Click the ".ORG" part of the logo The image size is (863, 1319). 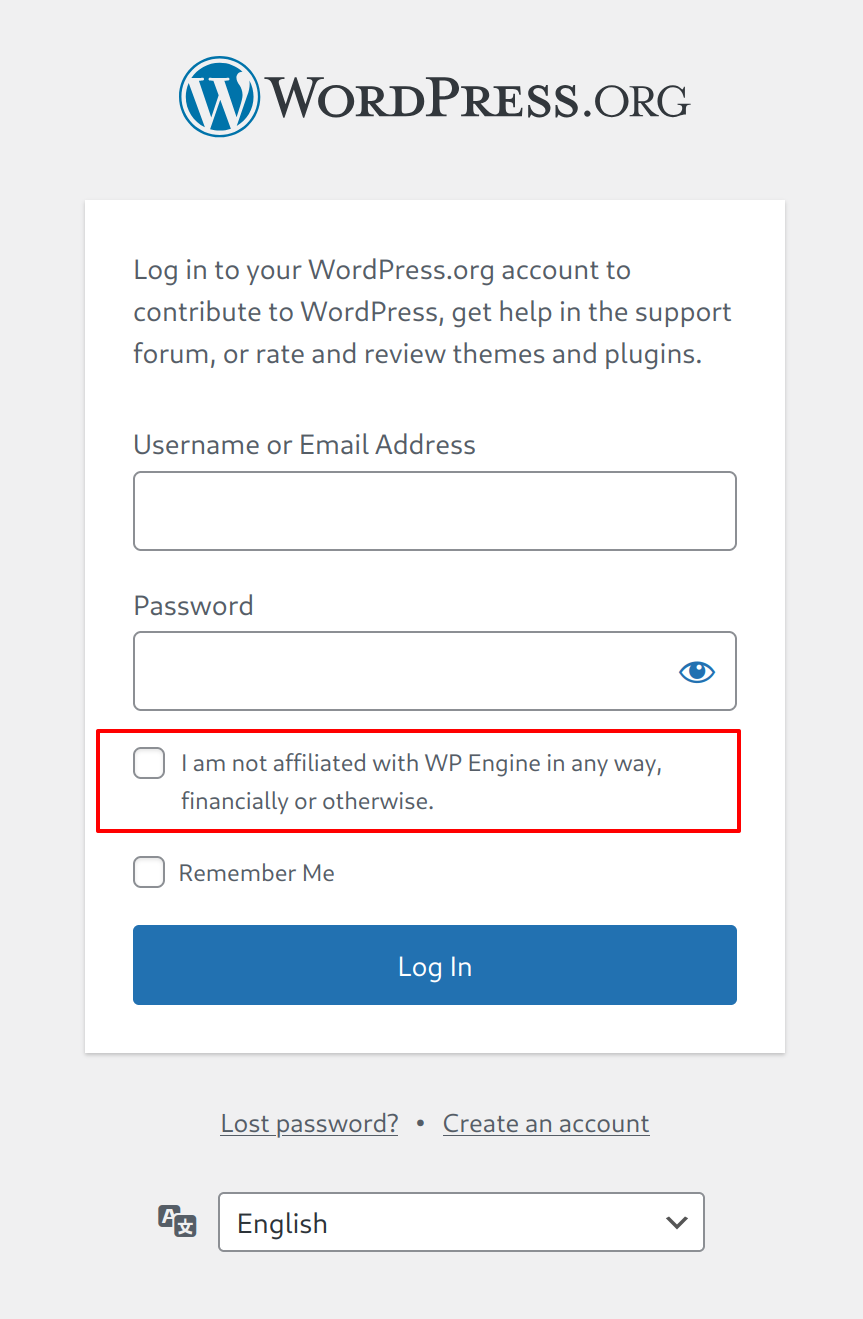point(636,101)
